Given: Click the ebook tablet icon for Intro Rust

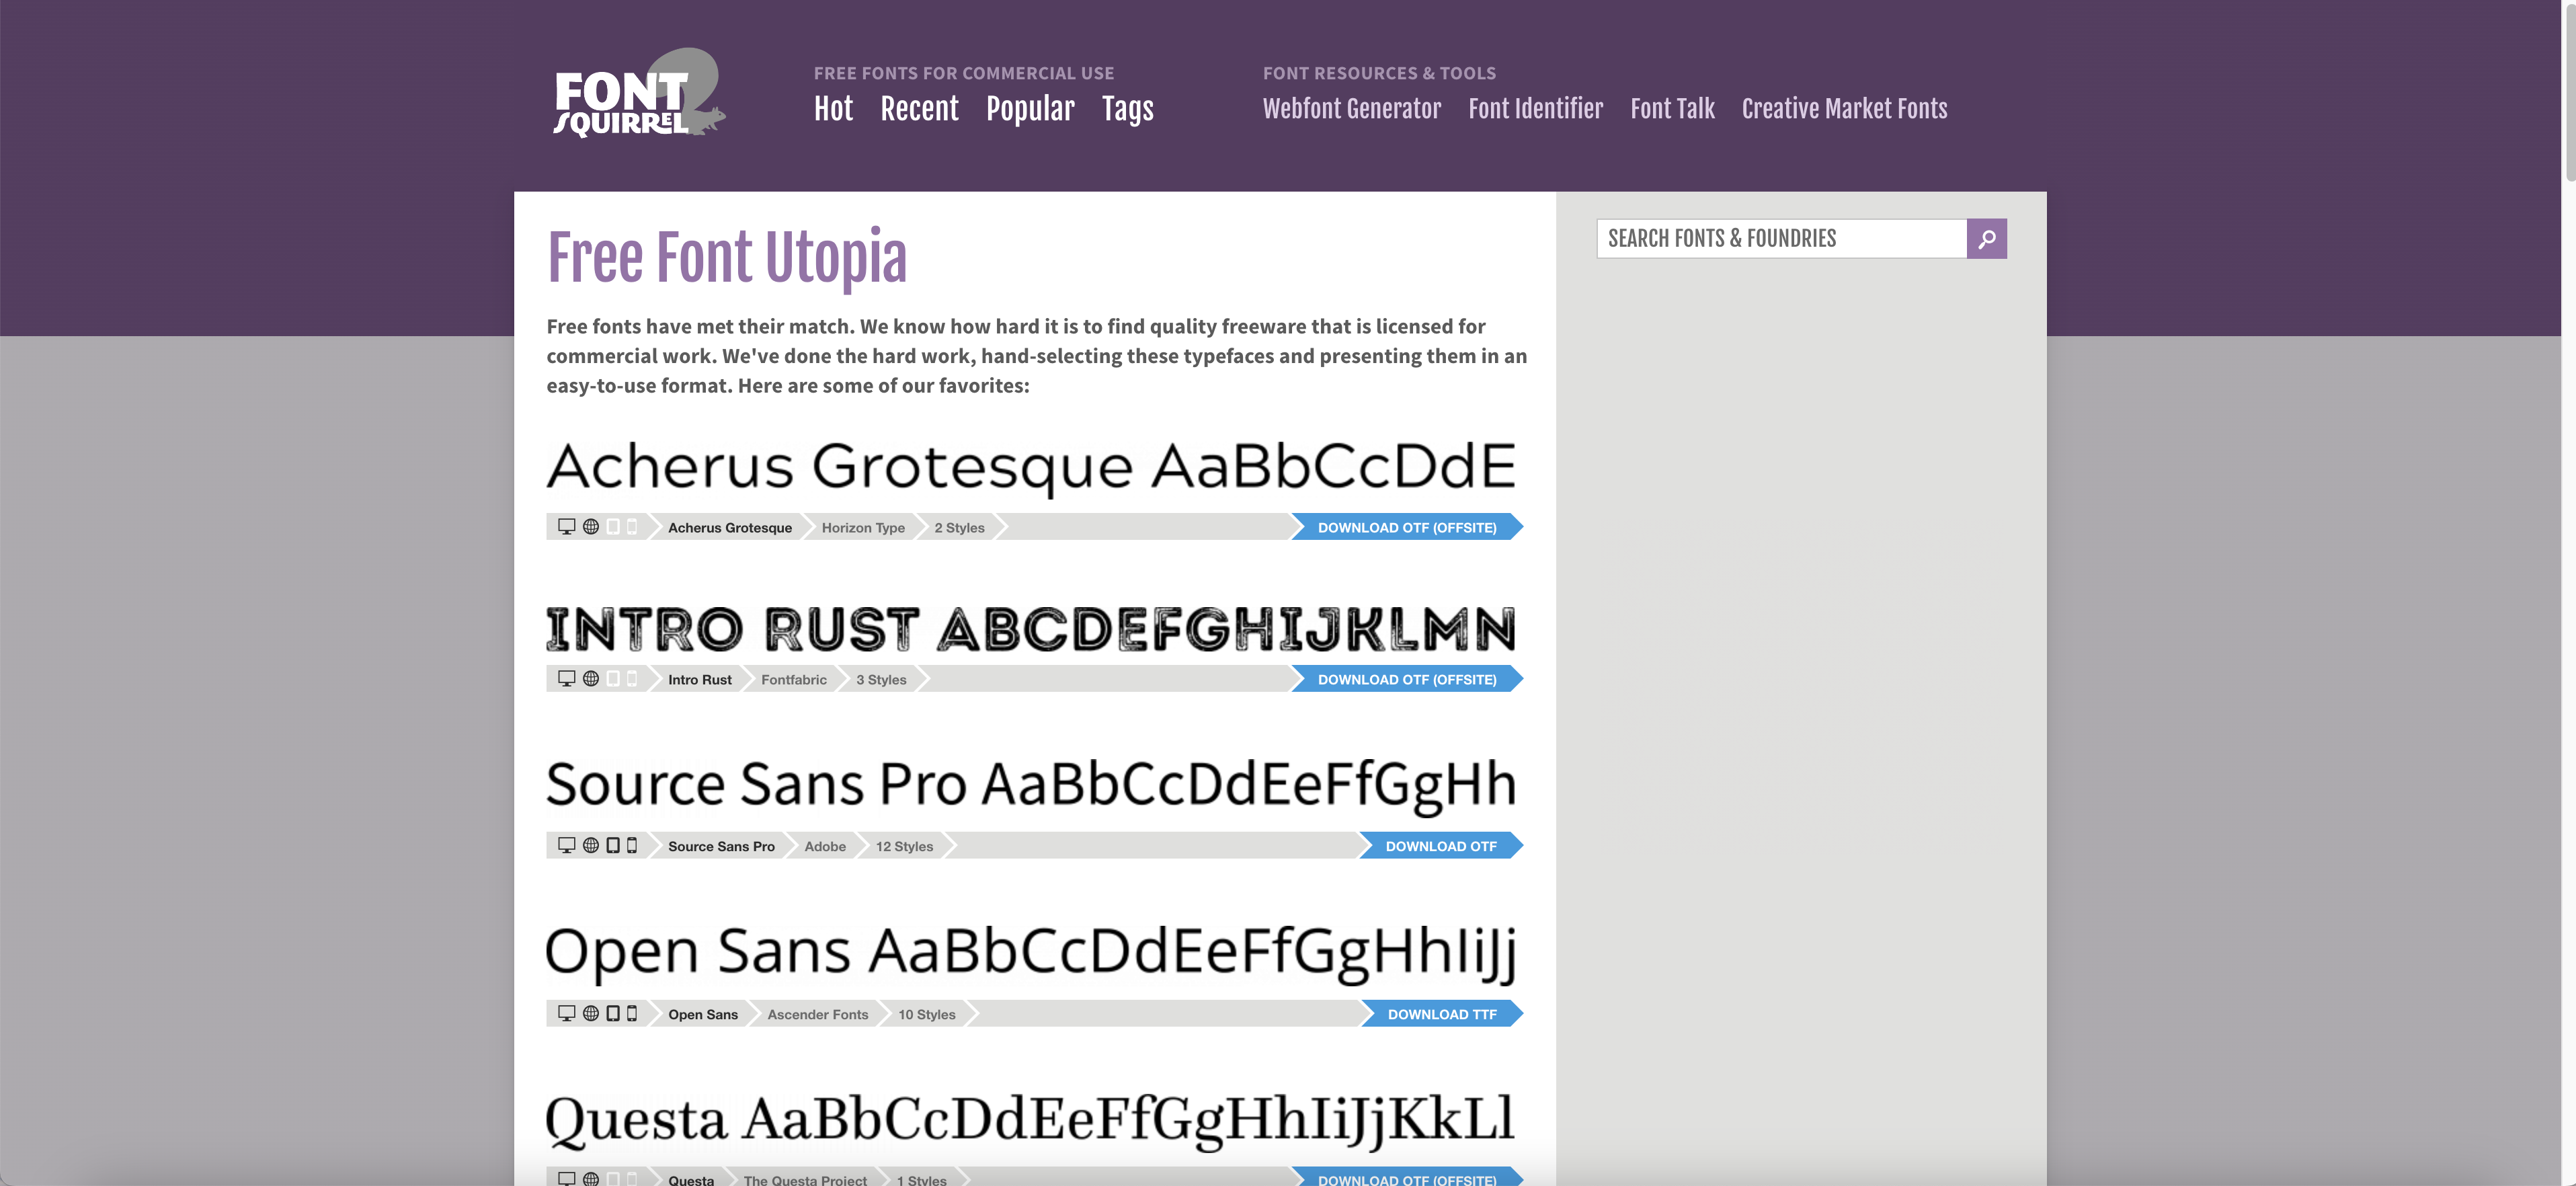Looking at the screenshot, I should (613, 679).
